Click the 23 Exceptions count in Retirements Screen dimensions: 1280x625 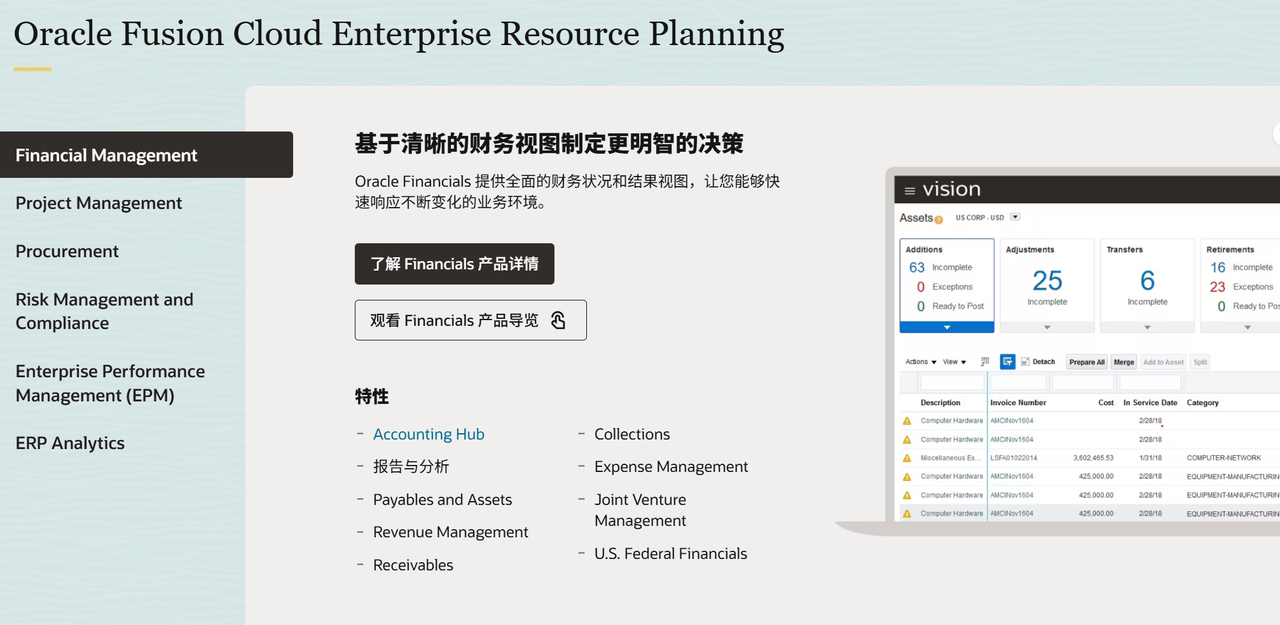1217,287
